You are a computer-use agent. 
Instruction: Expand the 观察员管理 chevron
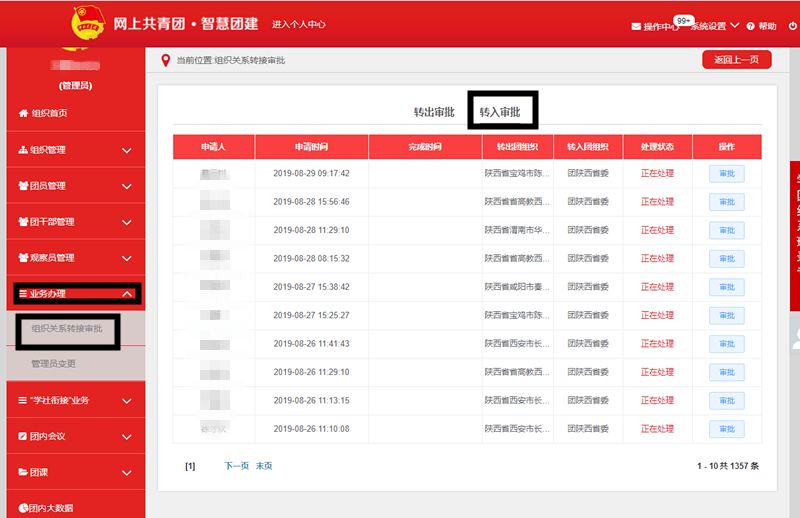127,259
